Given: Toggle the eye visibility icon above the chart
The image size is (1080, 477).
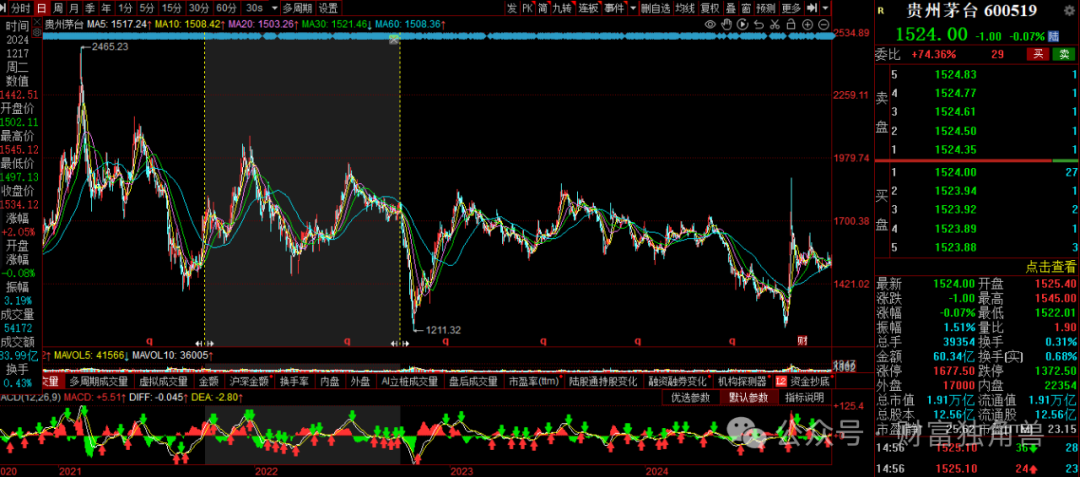Looking at the screenshot, I should point(710,24).
